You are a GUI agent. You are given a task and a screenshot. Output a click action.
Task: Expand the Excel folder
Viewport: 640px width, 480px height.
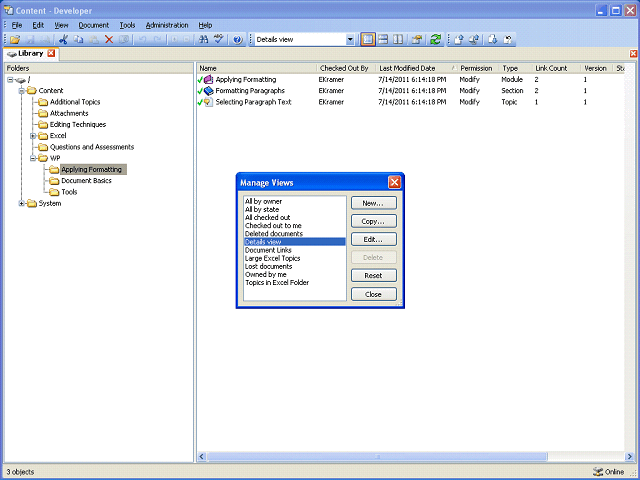tap(33, 136)
